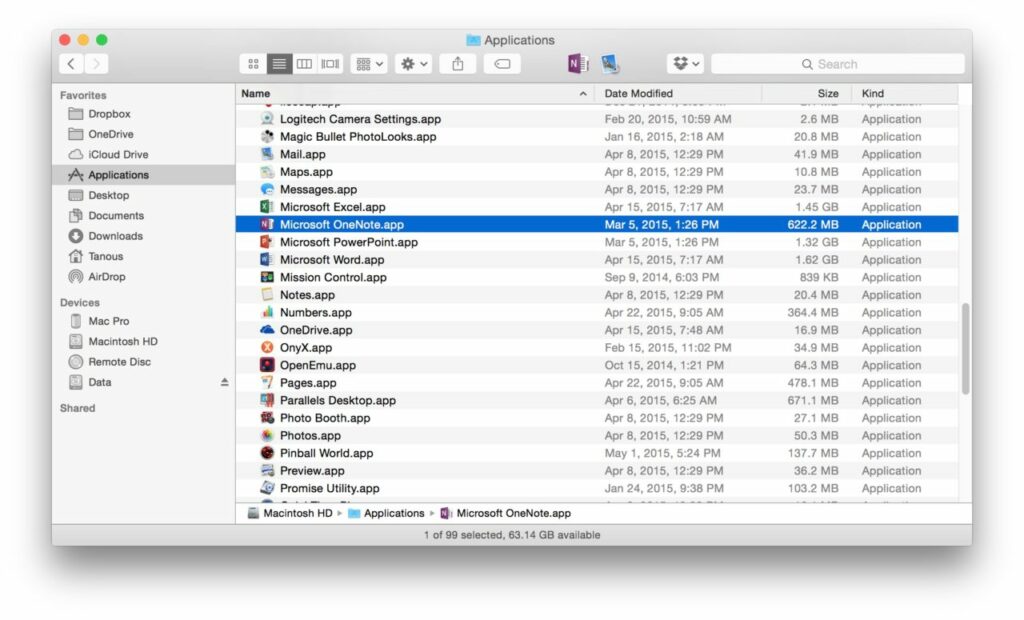
Task: Click Applications in the path bar
Action: (x=387, y=514)
